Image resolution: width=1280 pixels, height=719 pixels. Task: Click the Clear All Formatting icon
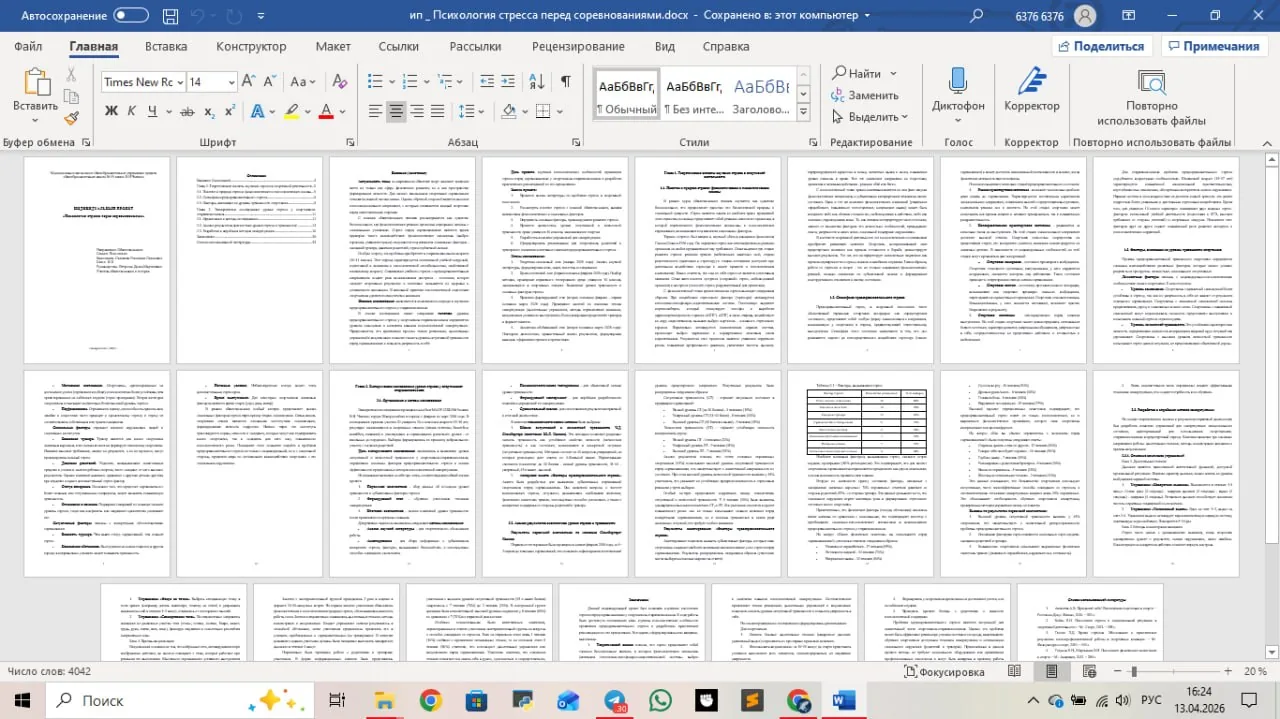pyautogui.click(x=339, y=82)
